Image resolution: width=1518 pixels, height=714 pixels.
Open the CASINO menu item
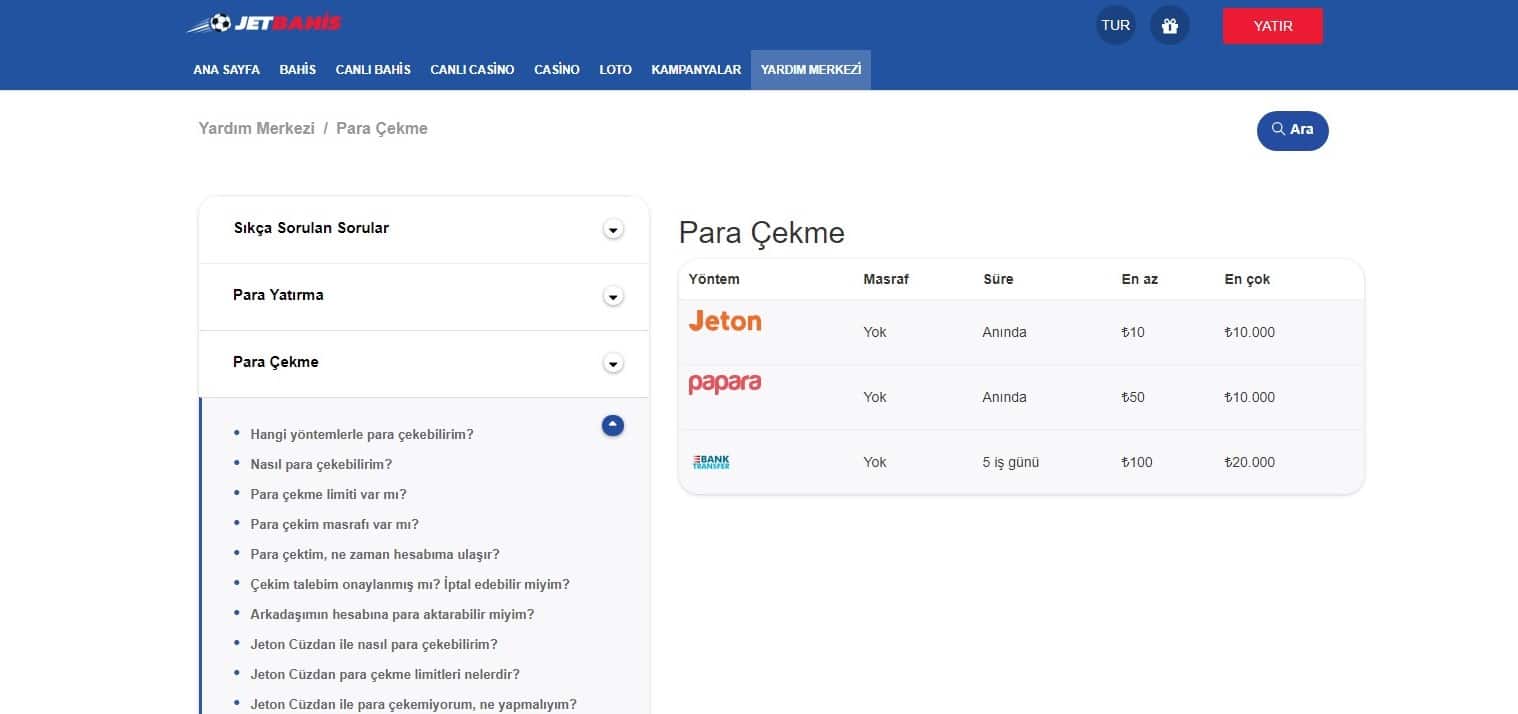pyautogui.click(x=557, y=70)
